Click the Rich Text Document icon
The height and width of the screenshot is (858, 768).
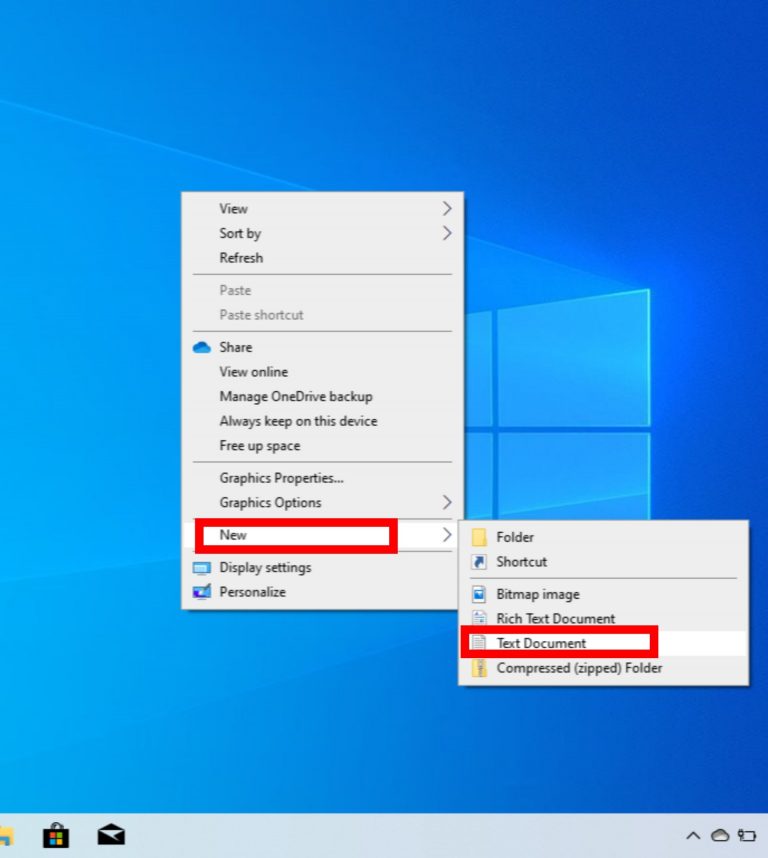(479, 619)
